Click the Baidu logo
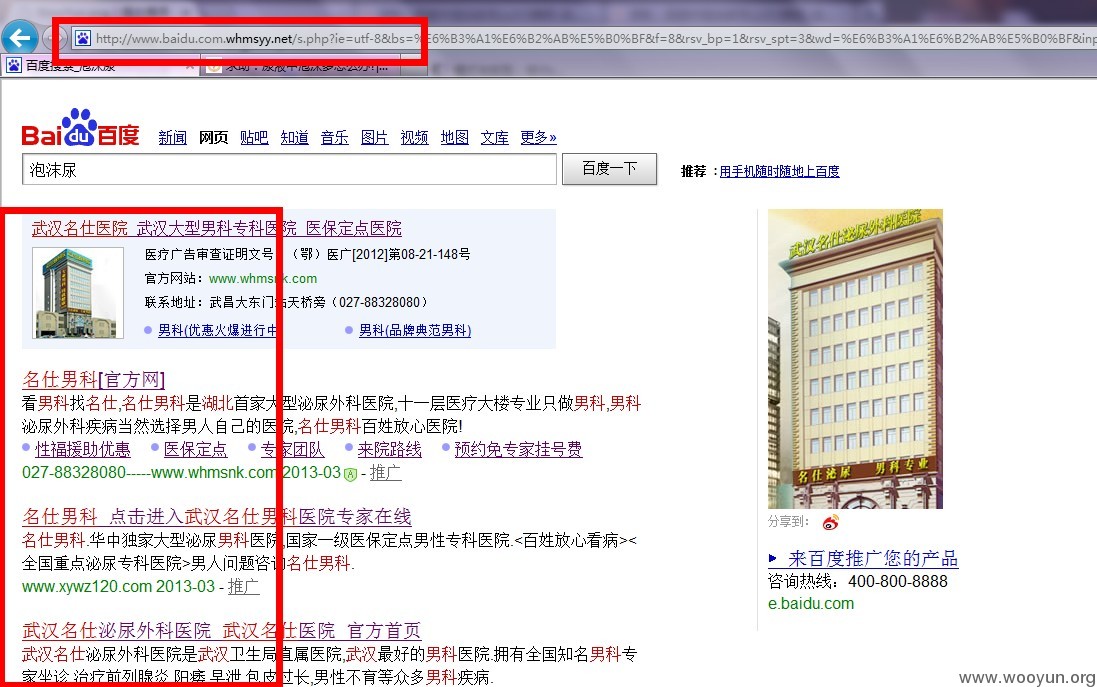Screen dimensions: 1097x687 [80, 128]
